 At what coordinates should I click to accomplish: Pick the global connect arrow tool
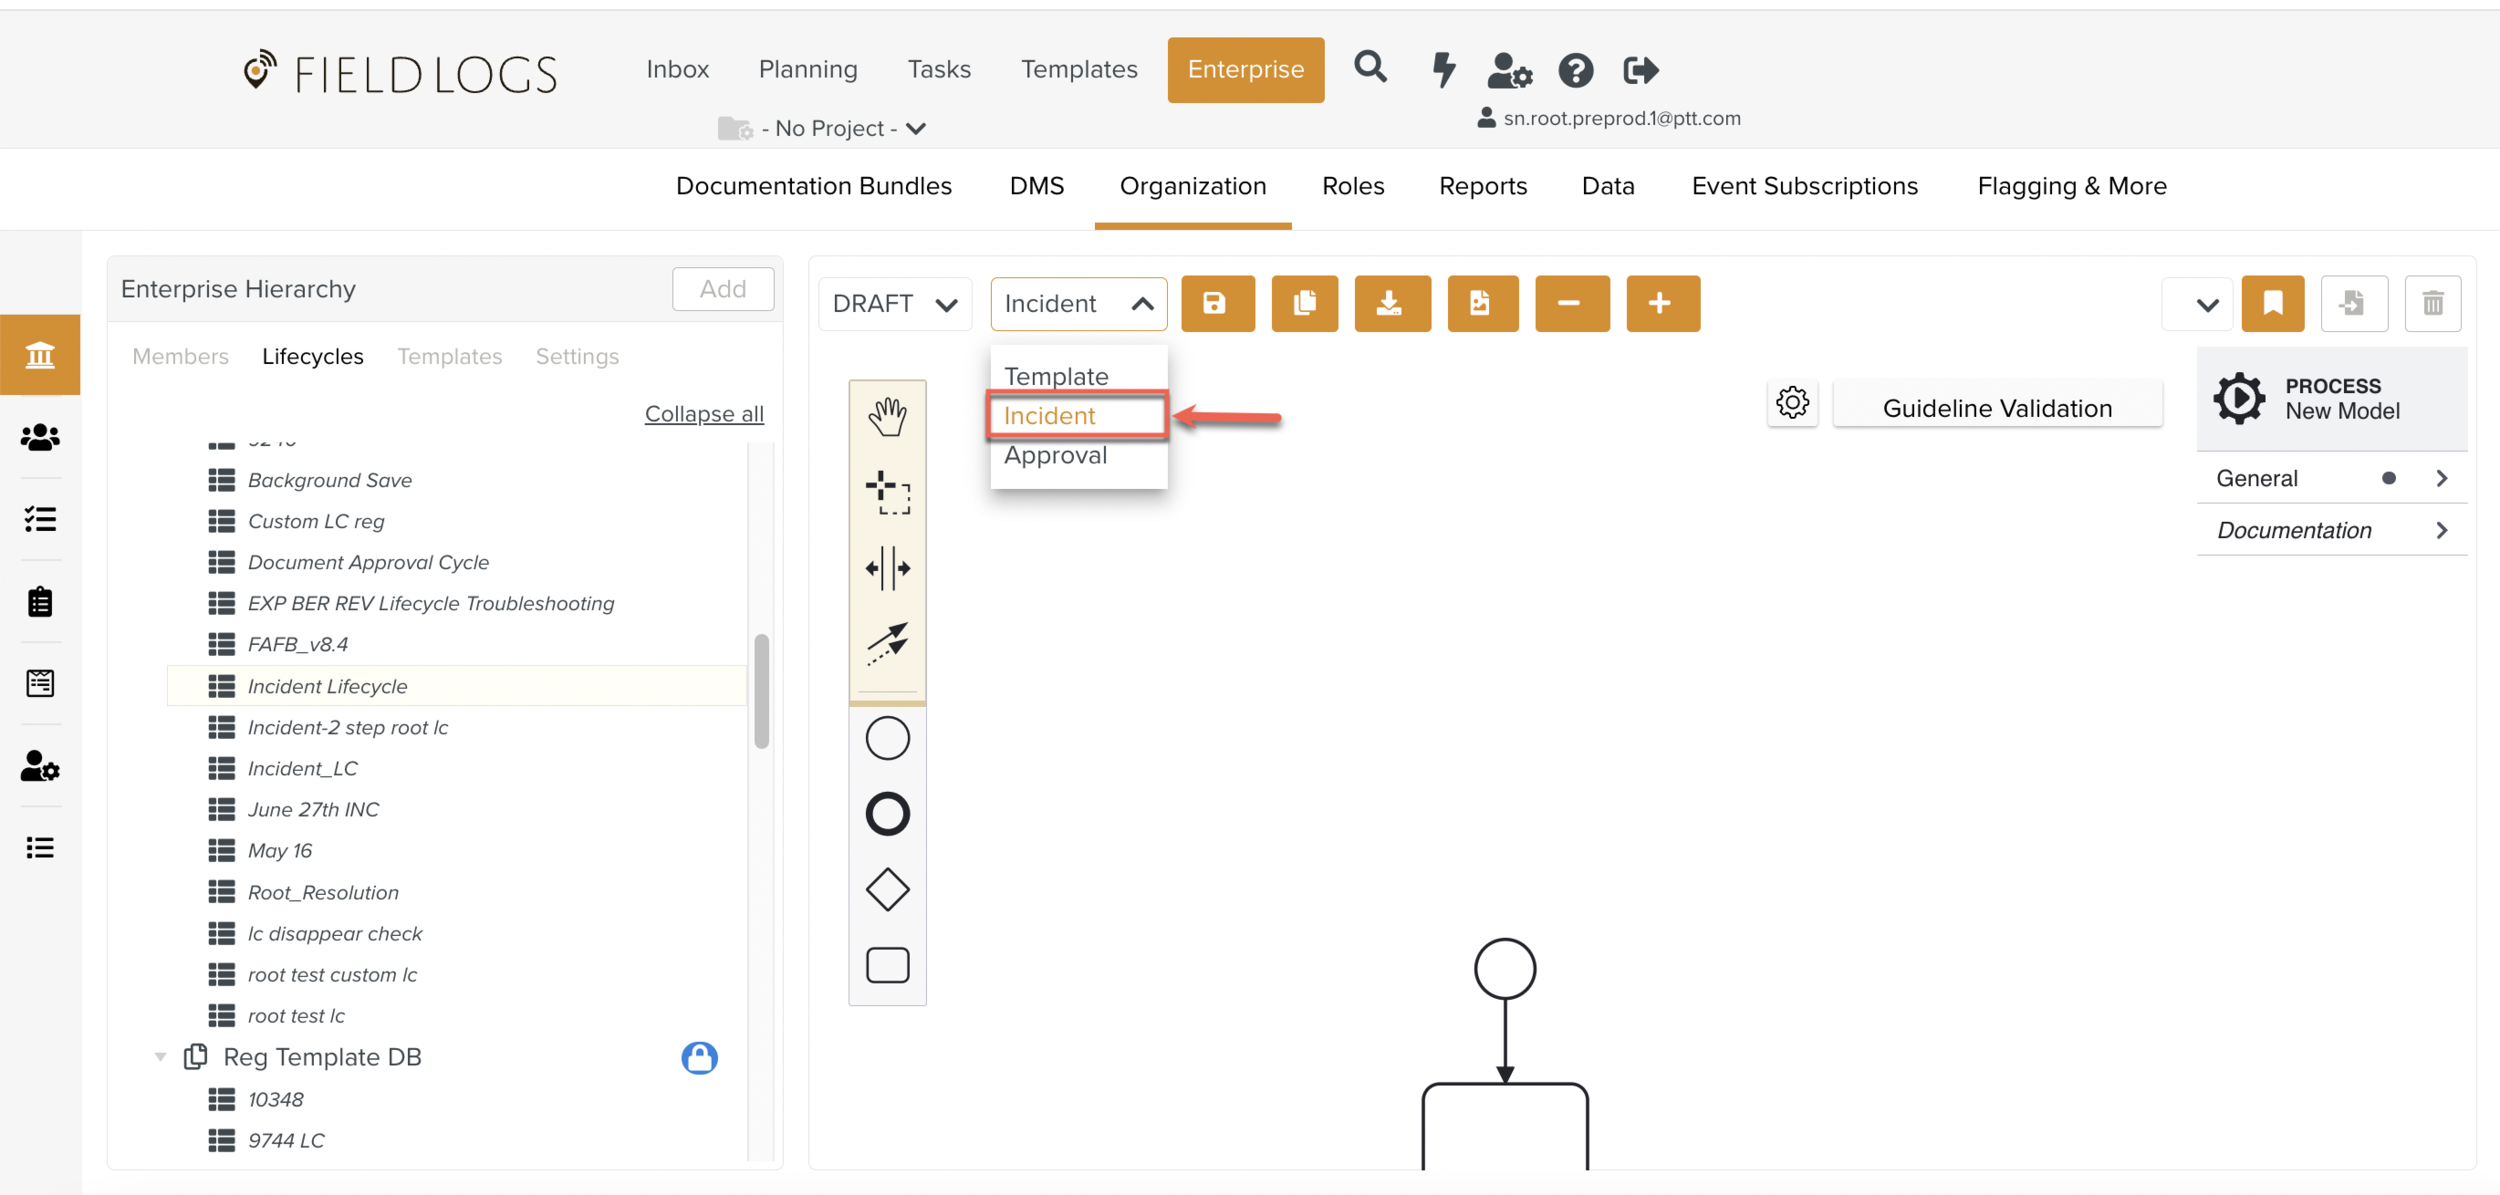[887, 643]
